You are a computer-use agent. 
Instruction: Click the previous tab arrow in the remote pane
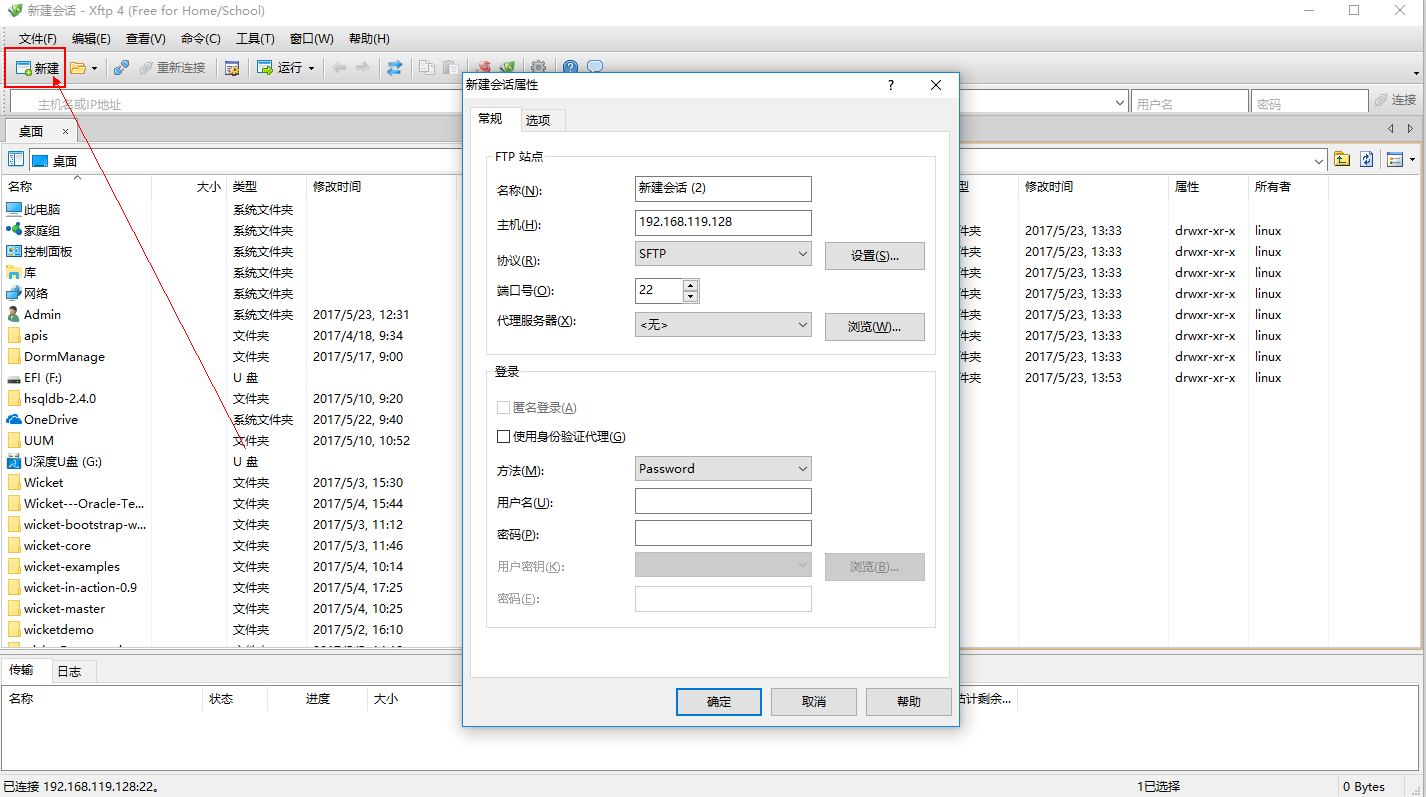pos(1390,129)
